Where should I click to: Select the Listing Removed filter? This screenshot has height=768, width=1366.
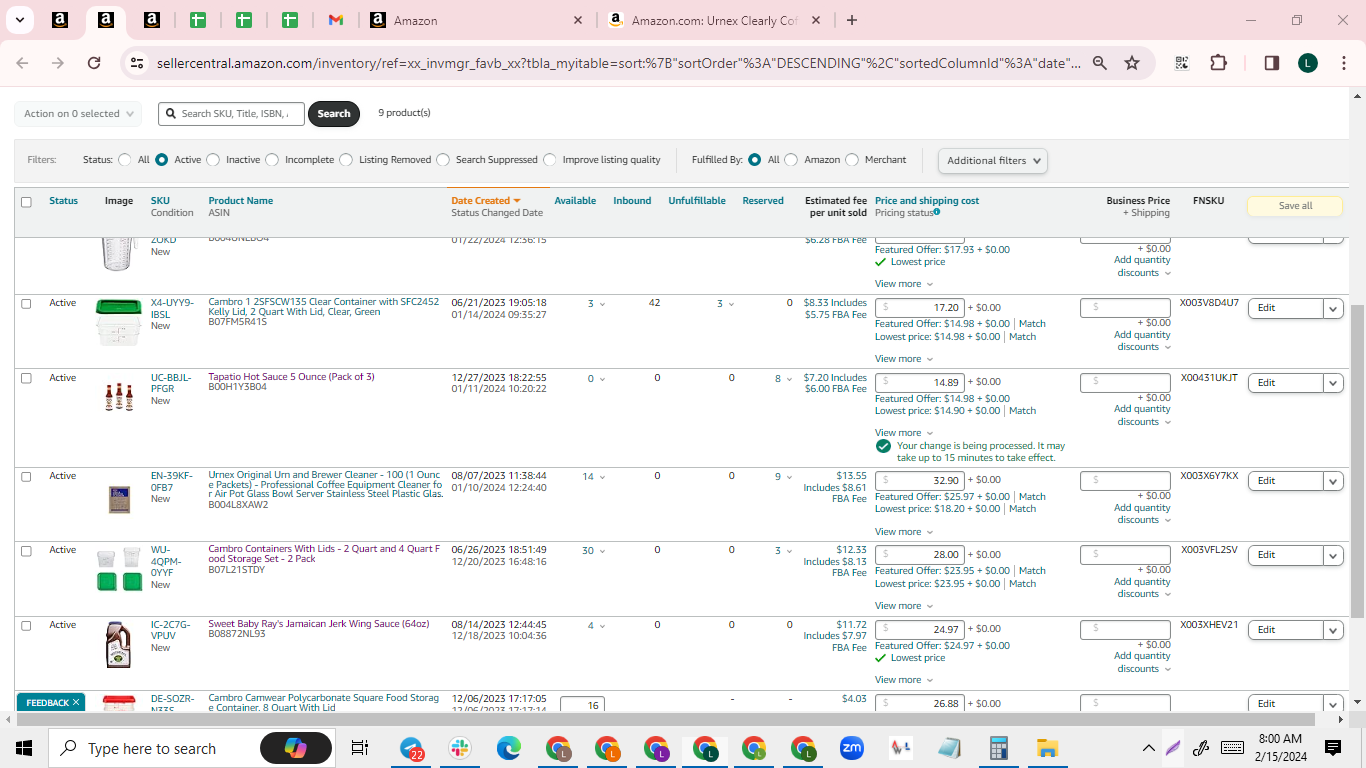pyautogui.click(x=346, y=160)
